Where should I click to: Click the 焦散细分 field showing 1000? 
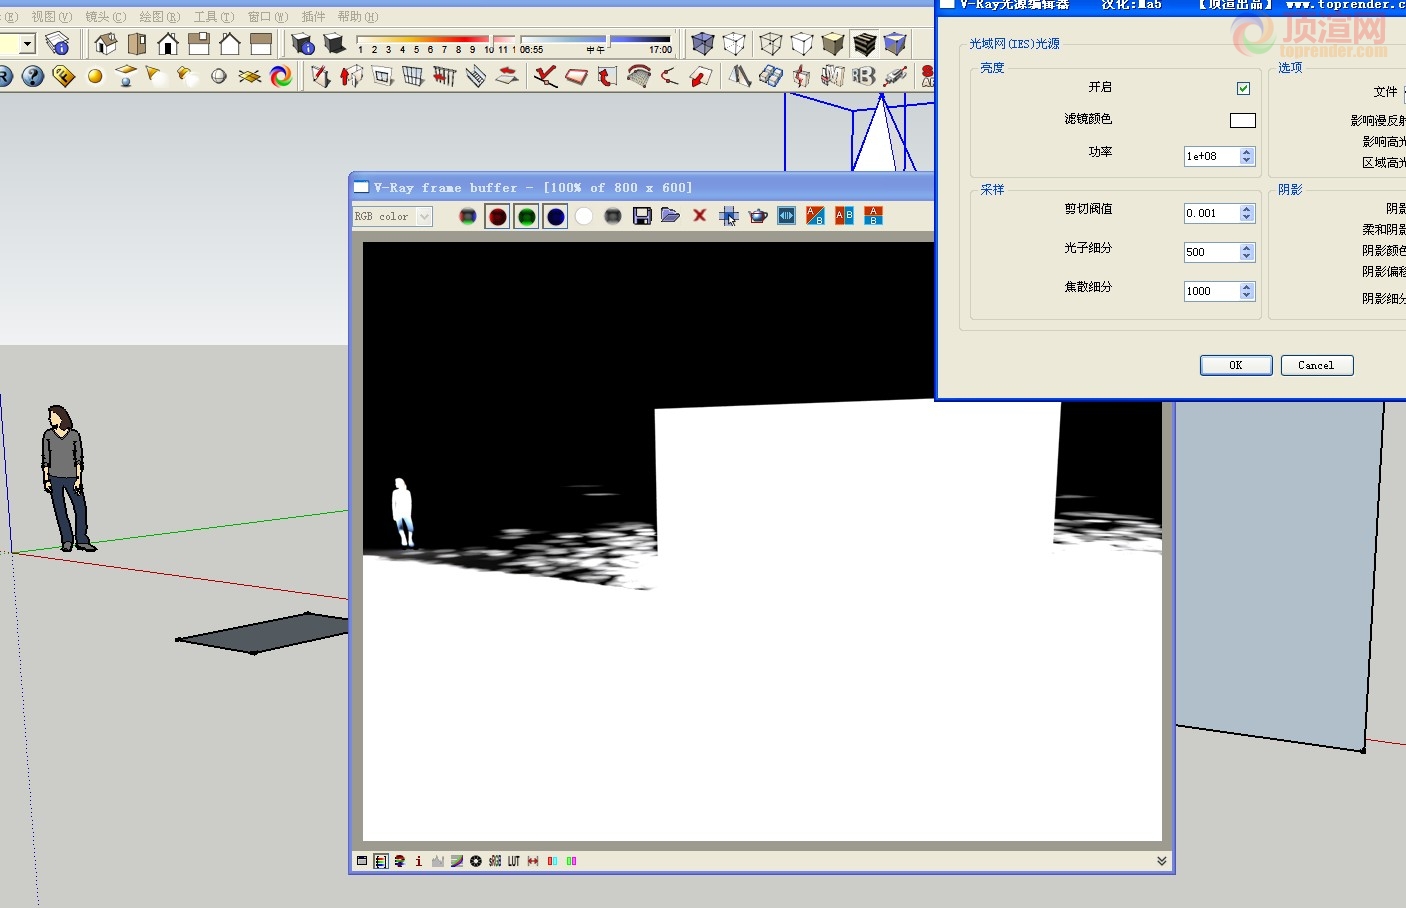click(1212, 291)
